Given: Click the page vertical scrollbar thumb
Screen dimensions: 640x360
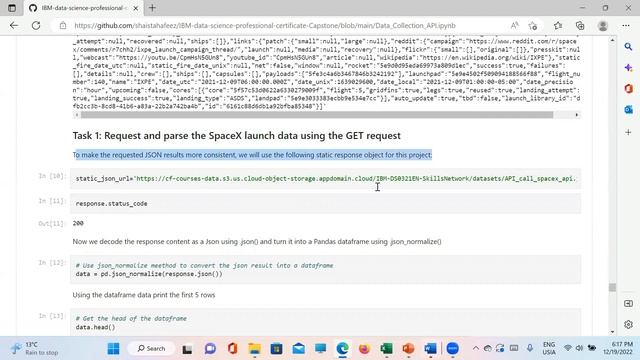Looking at the screenshot, I should pos(612,287).
